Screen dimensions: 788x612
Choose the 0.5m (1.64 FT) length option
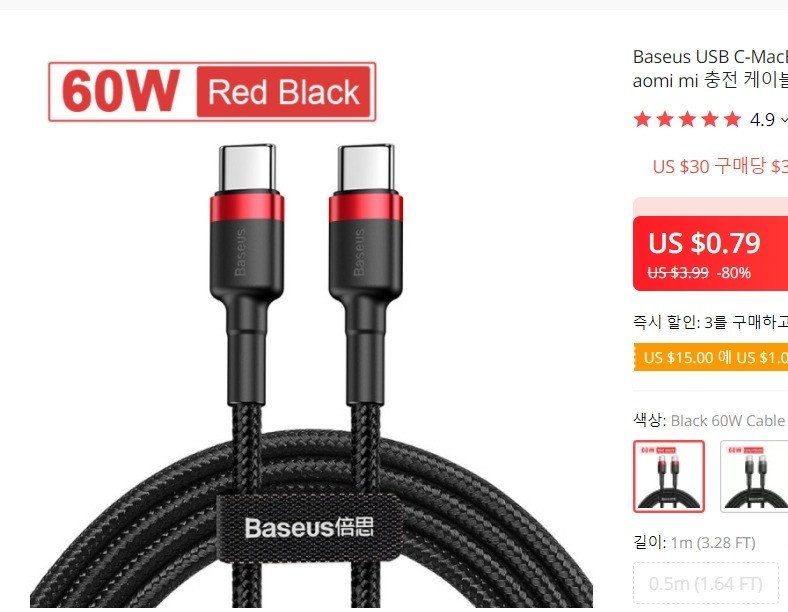tap(706, 583)
